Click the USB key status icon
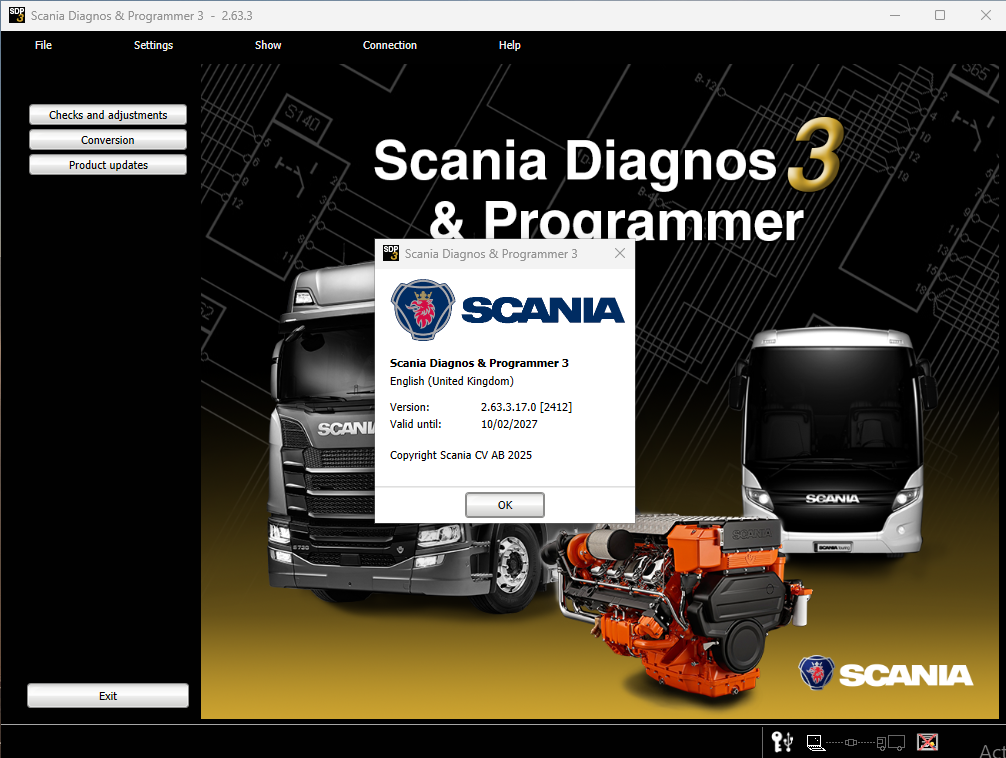The width and height of the screenshot is (1006, 758). 781,742
